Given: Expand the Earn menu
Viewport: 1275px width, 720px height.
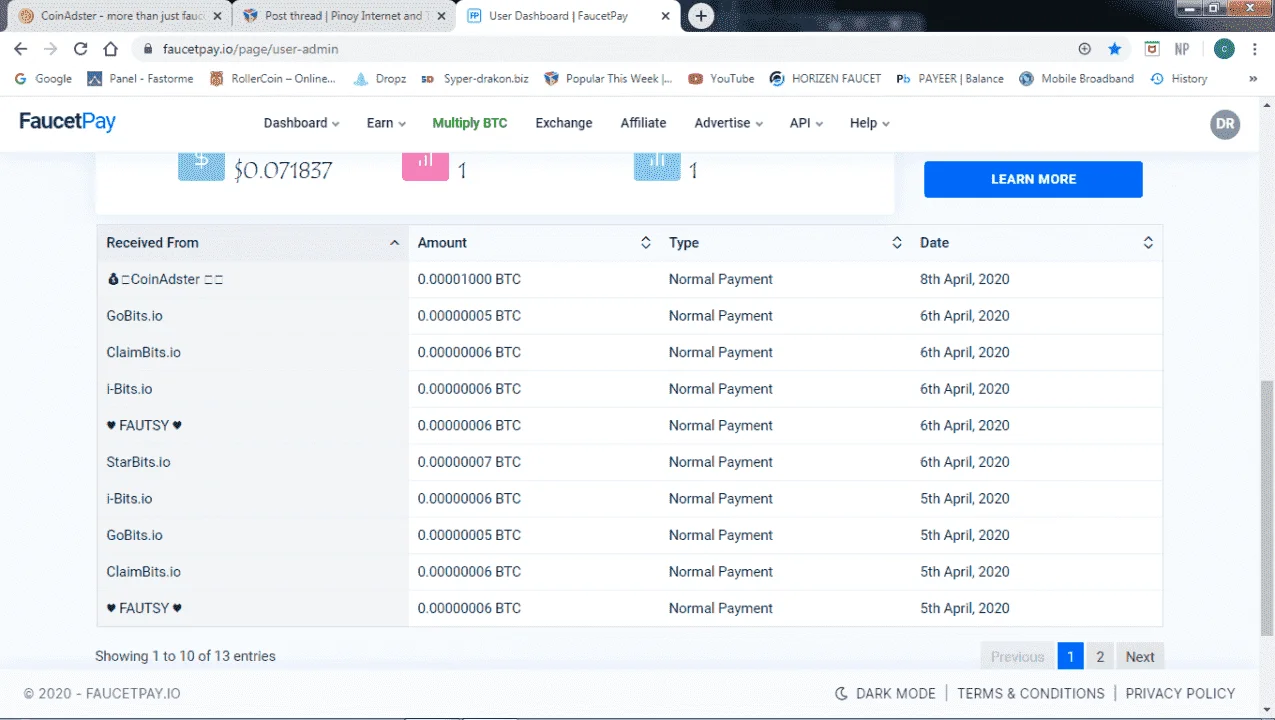Looking at the screenshot, I should 386,123.
